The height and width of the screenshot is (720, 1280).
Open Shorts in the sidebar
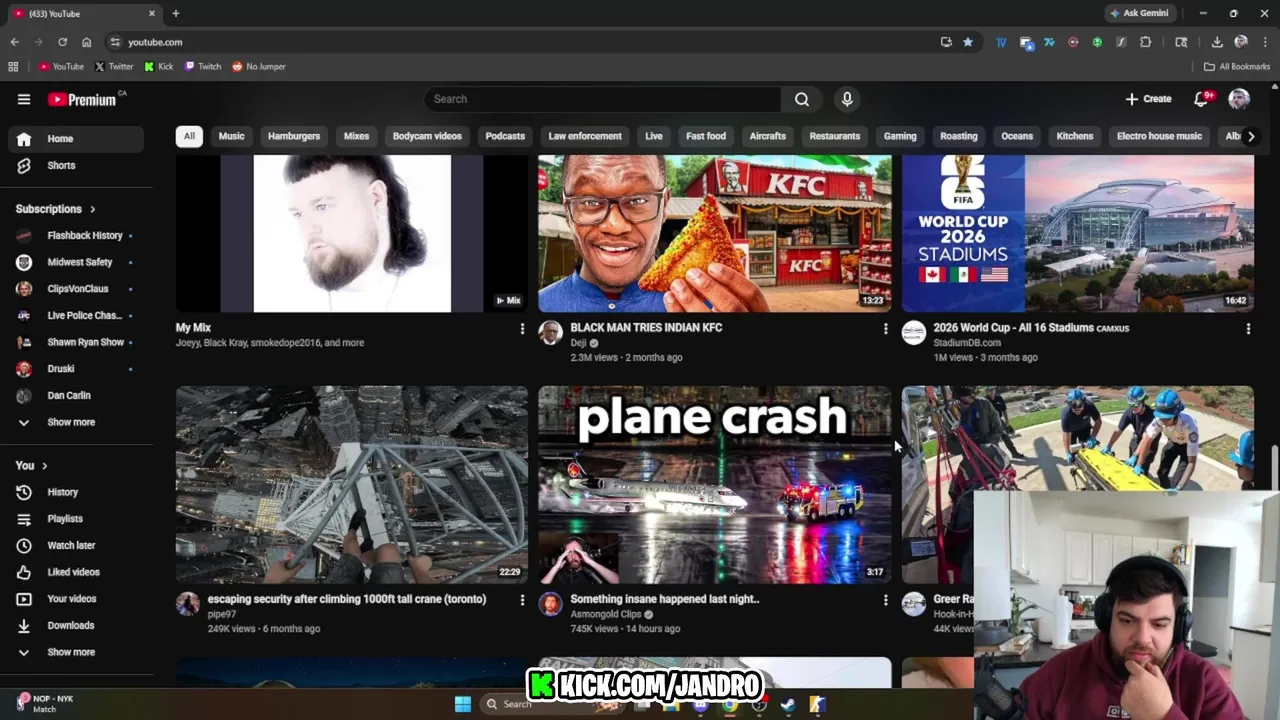(76, 165)
